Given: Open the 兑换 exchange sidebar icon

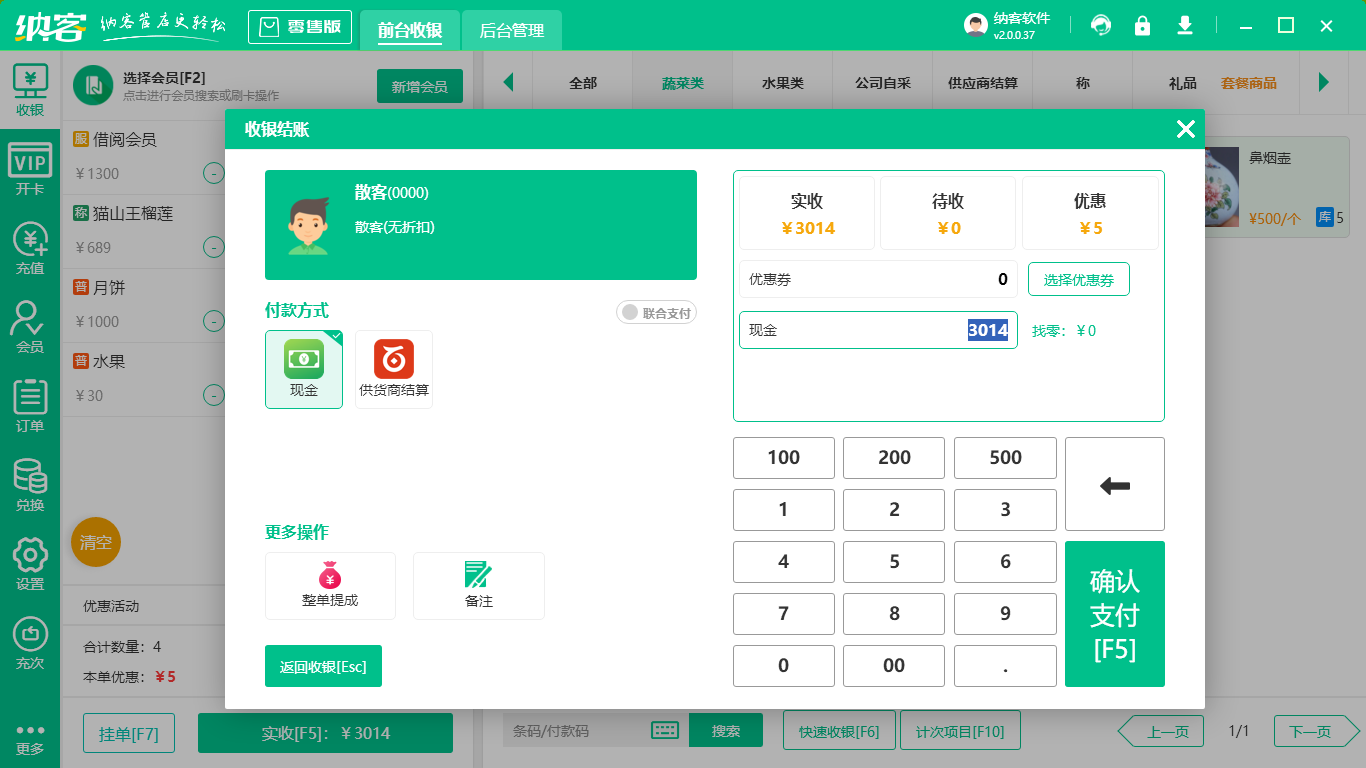Looking at the screenshot, I should click(30, 485).
